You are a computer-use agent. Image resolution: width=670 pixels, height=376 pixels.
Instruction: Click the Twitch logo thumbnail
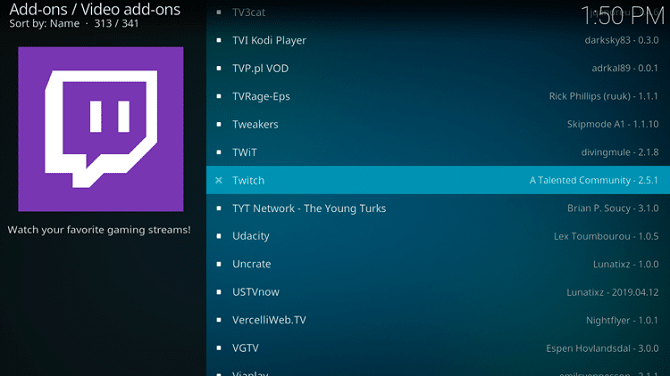101,129
